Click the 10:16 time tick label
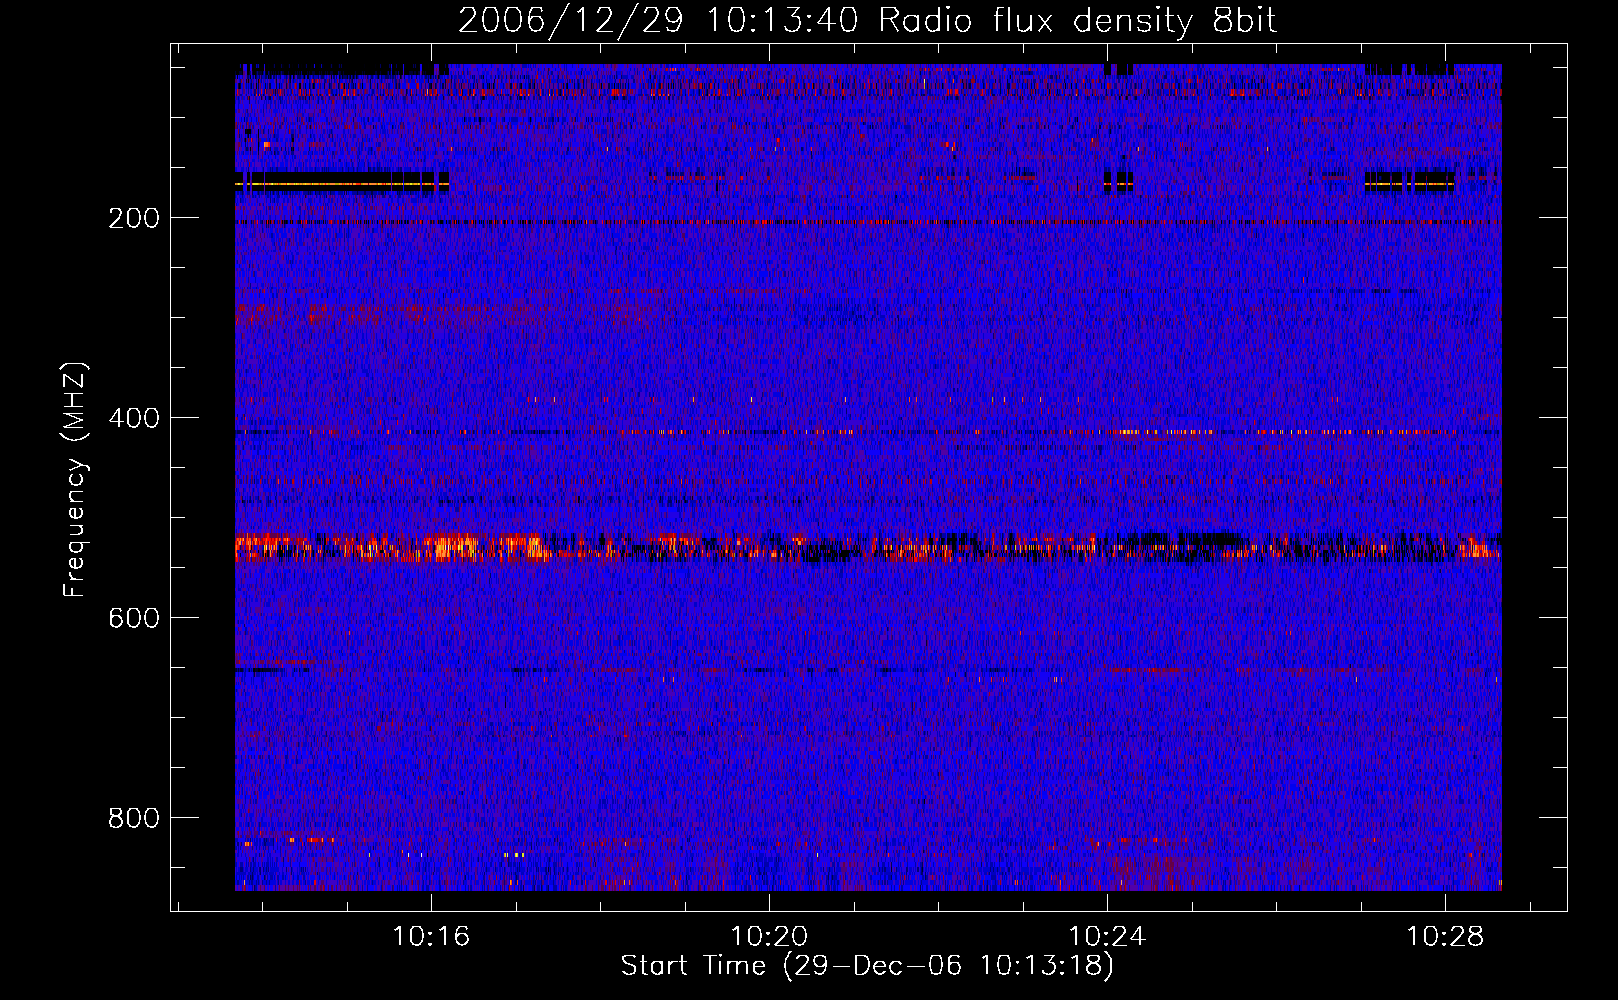The height and width of the screenshot is (1000, 1618). (431, 937)
